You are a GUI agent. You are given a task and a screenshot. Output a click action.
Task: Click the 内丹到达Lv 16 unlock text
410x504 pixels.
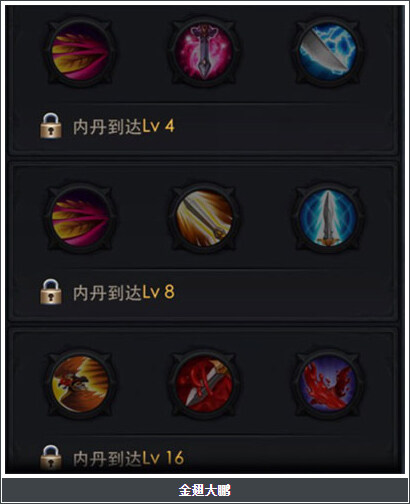128,458
